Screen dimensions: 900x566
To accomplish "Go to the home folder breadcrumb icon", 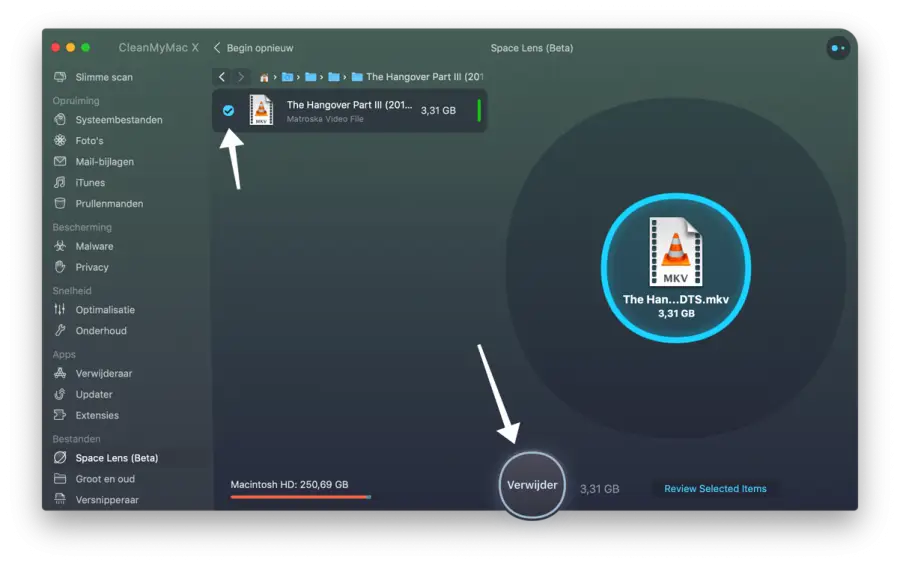I will coord(264,77).
